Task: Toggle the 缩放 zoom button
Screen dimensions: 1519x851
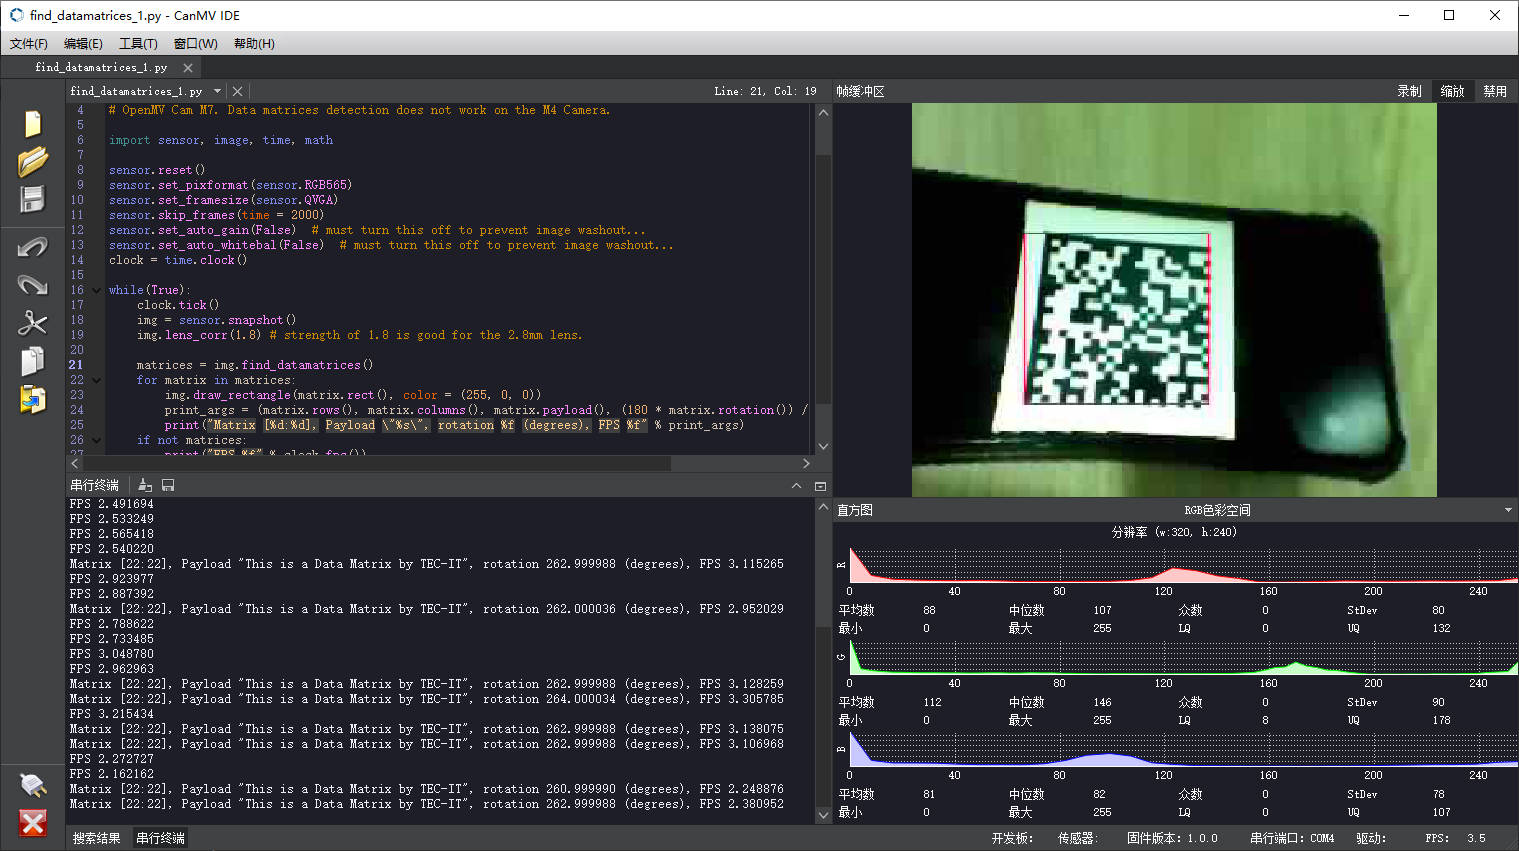Action: [1452, 91]
